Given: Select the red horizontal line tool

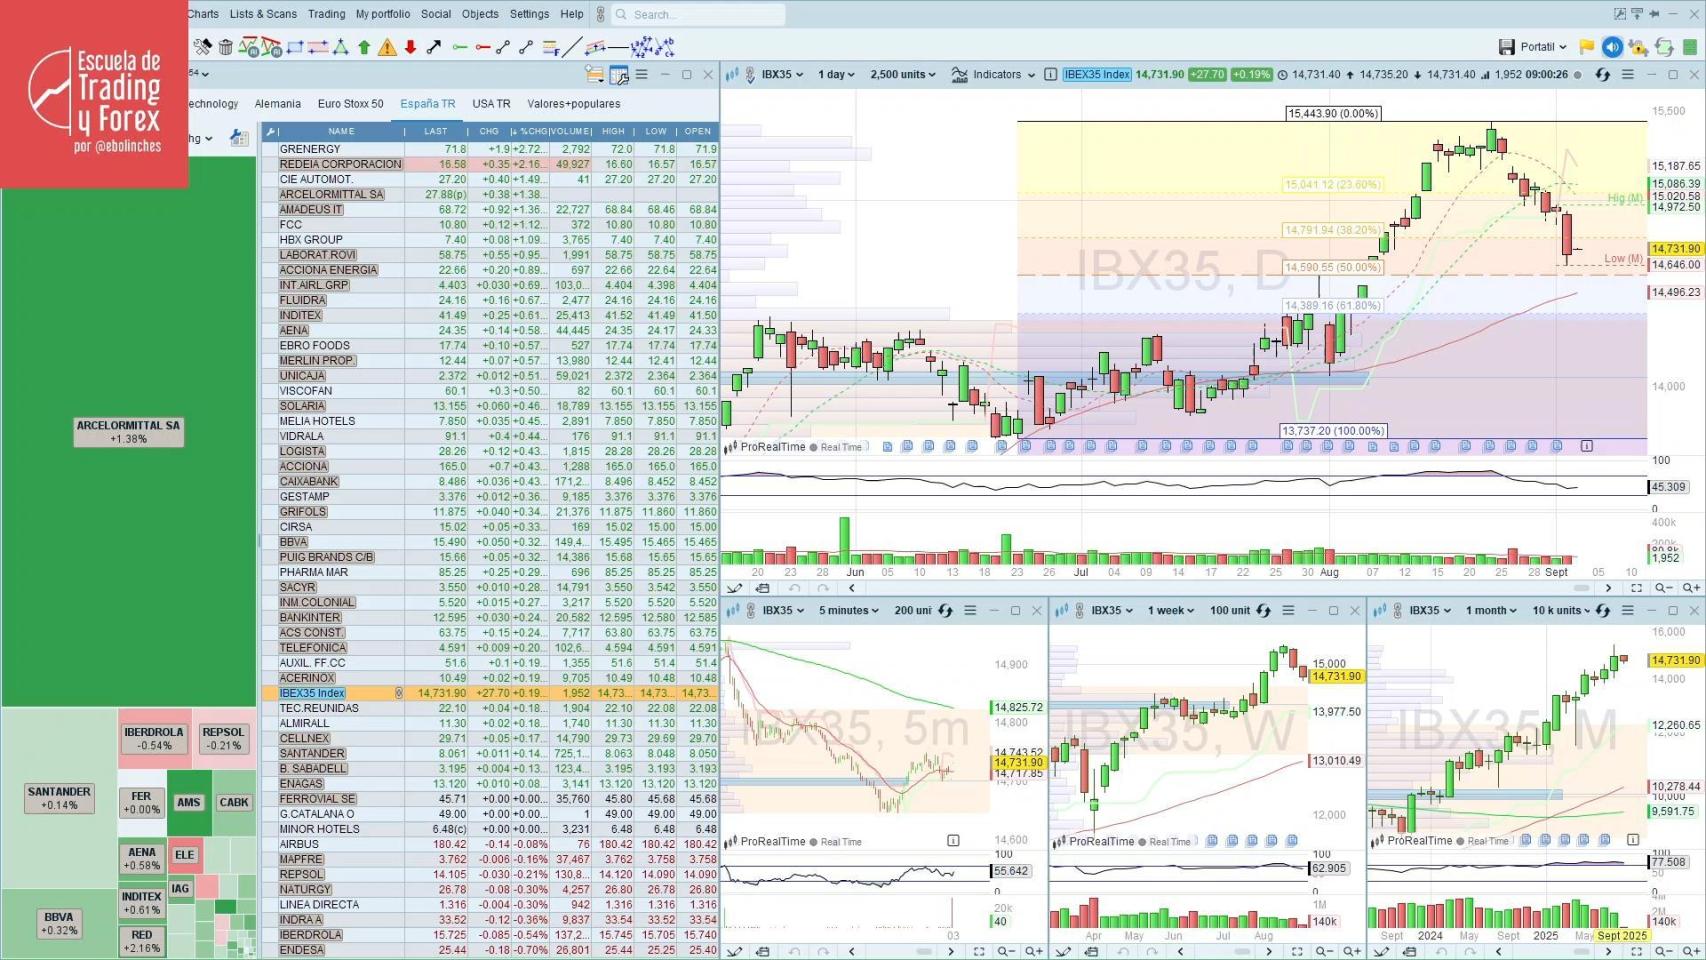Looking at the screenshot, I should pos(483,47).
